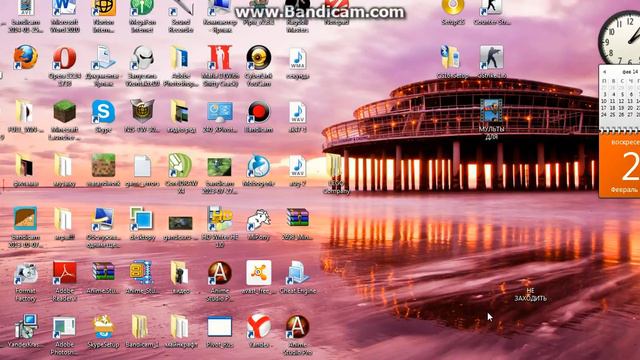The image size is (640, 360).
Task: Launch Format Factory shortcut
Action: coord(25,273)
